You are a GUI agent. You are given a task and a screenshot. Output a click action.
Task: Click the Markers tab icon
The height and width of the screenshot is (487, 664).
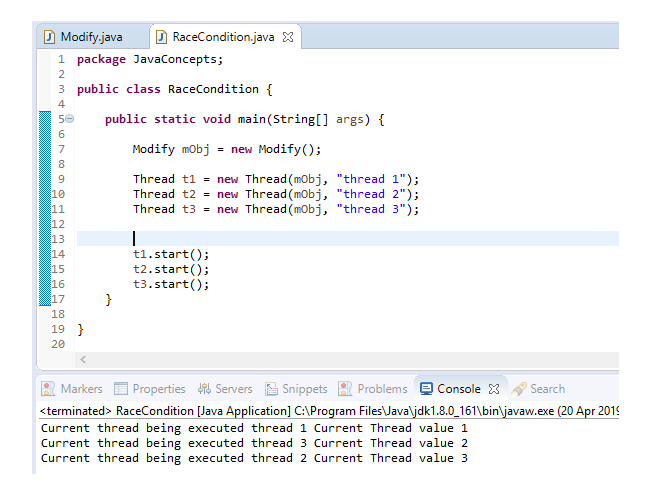click(48, 389)
